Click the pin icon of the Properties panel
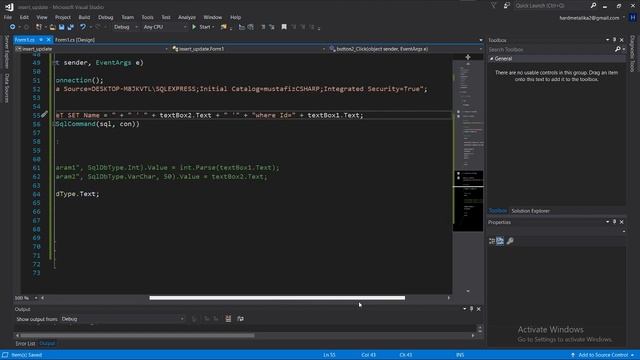The height and width of the screenshot is (360, 640). coord(614,222)
